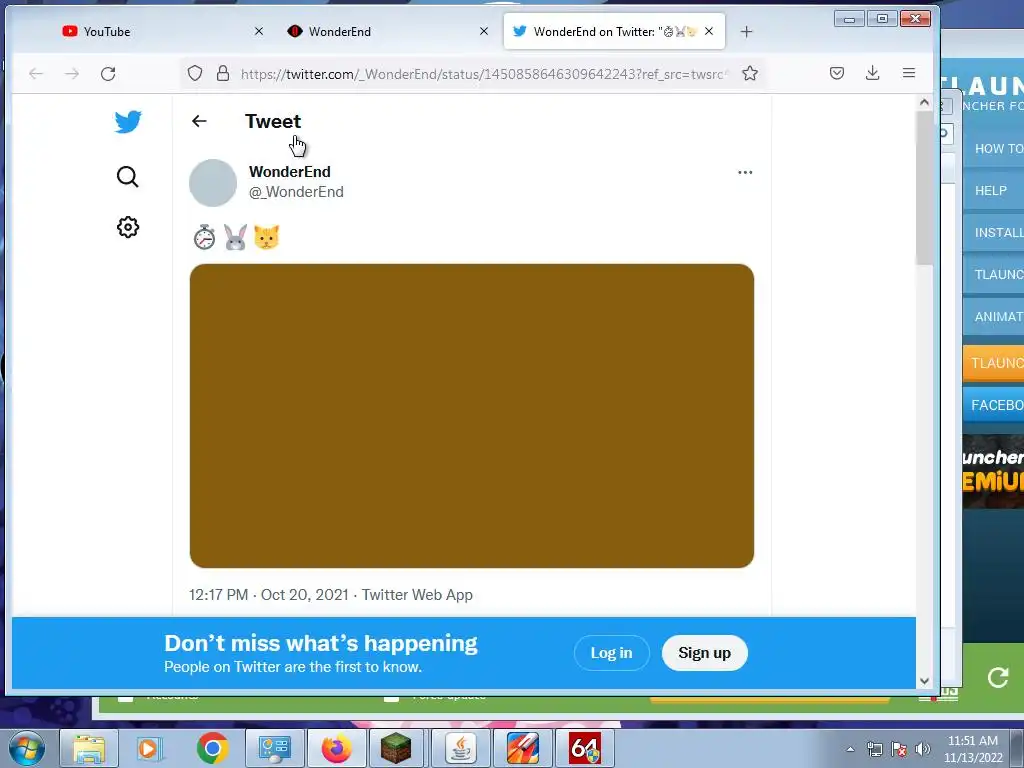Click orange TLAUNC button in TLauncher window

(x=993, y=363)
